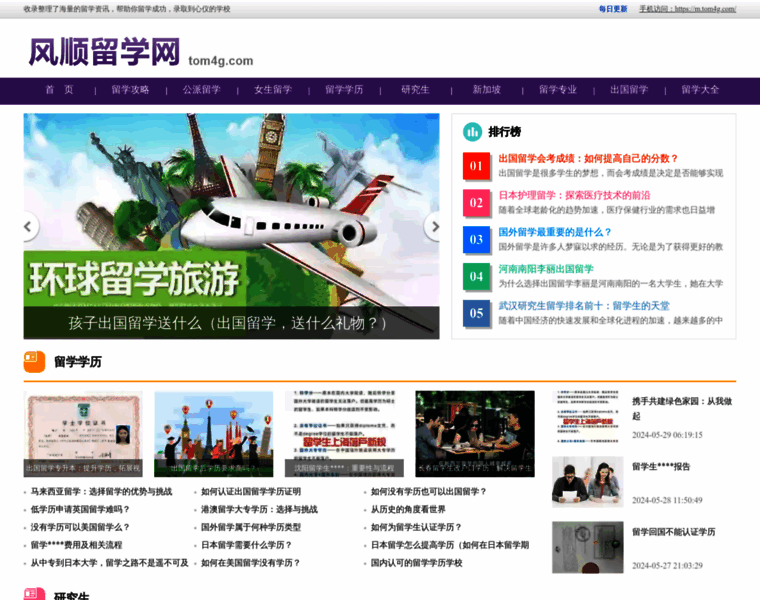Screen dimensions: 760x600
Task: Click the diploma certificate thumbnail image
Action: (83, 433)
